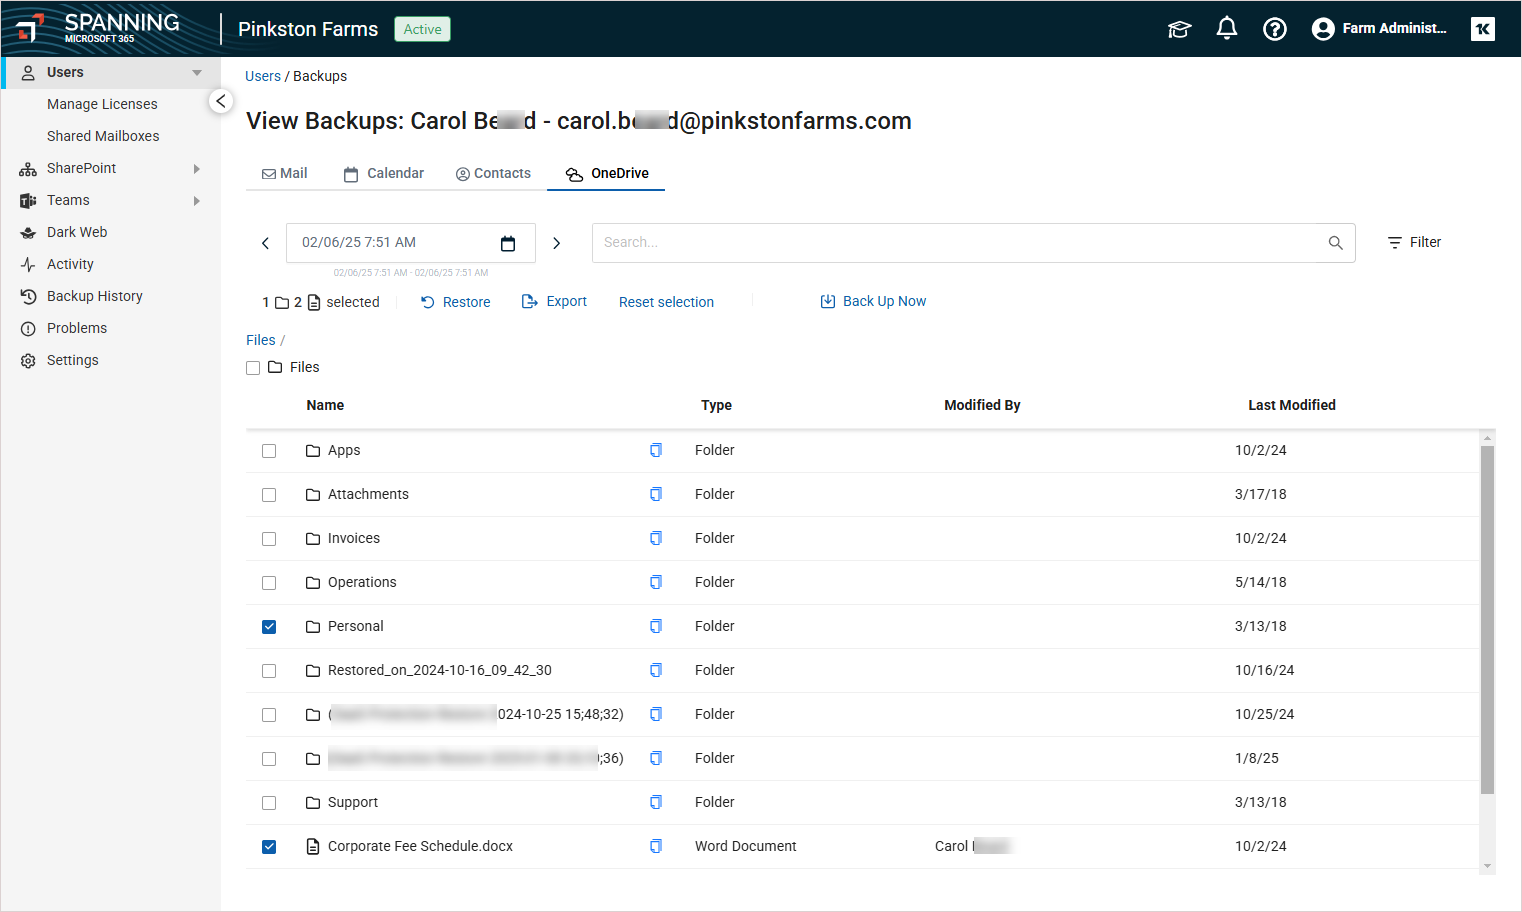
Task: Open the notifications bell
Action: pyautogui.click(x=1227, y=28)
